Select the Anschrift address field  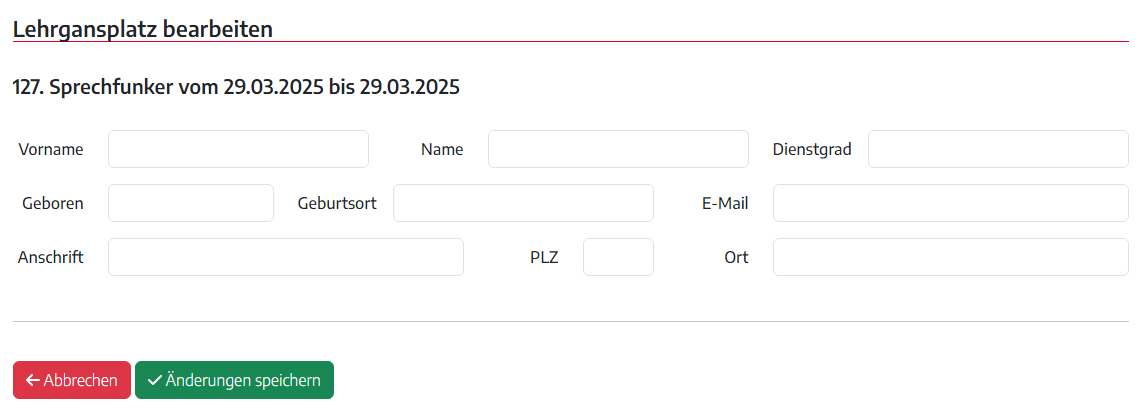(285, 257)
